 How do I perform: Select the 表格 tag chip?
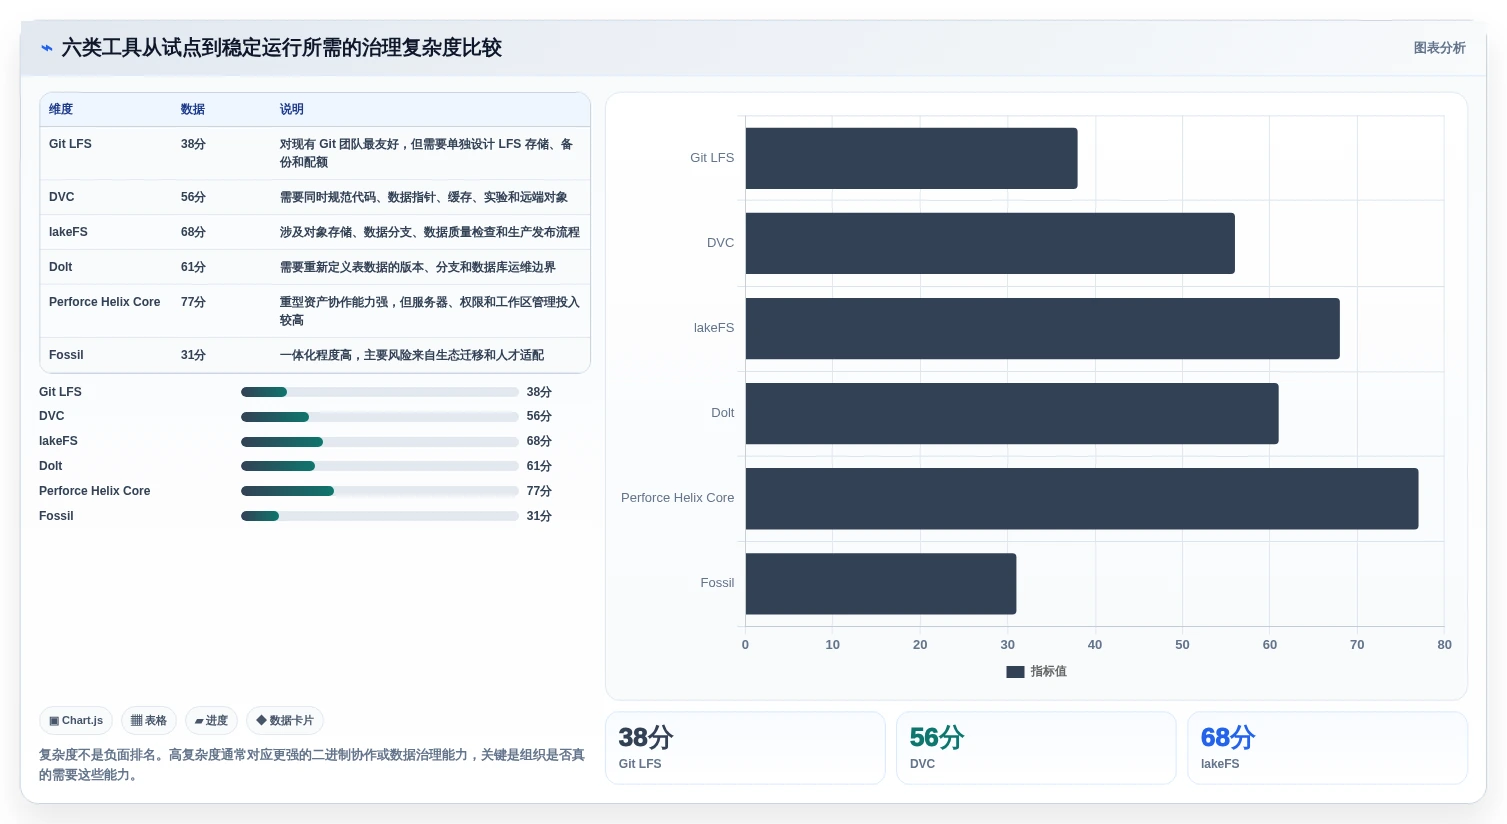tap(149, 720)
